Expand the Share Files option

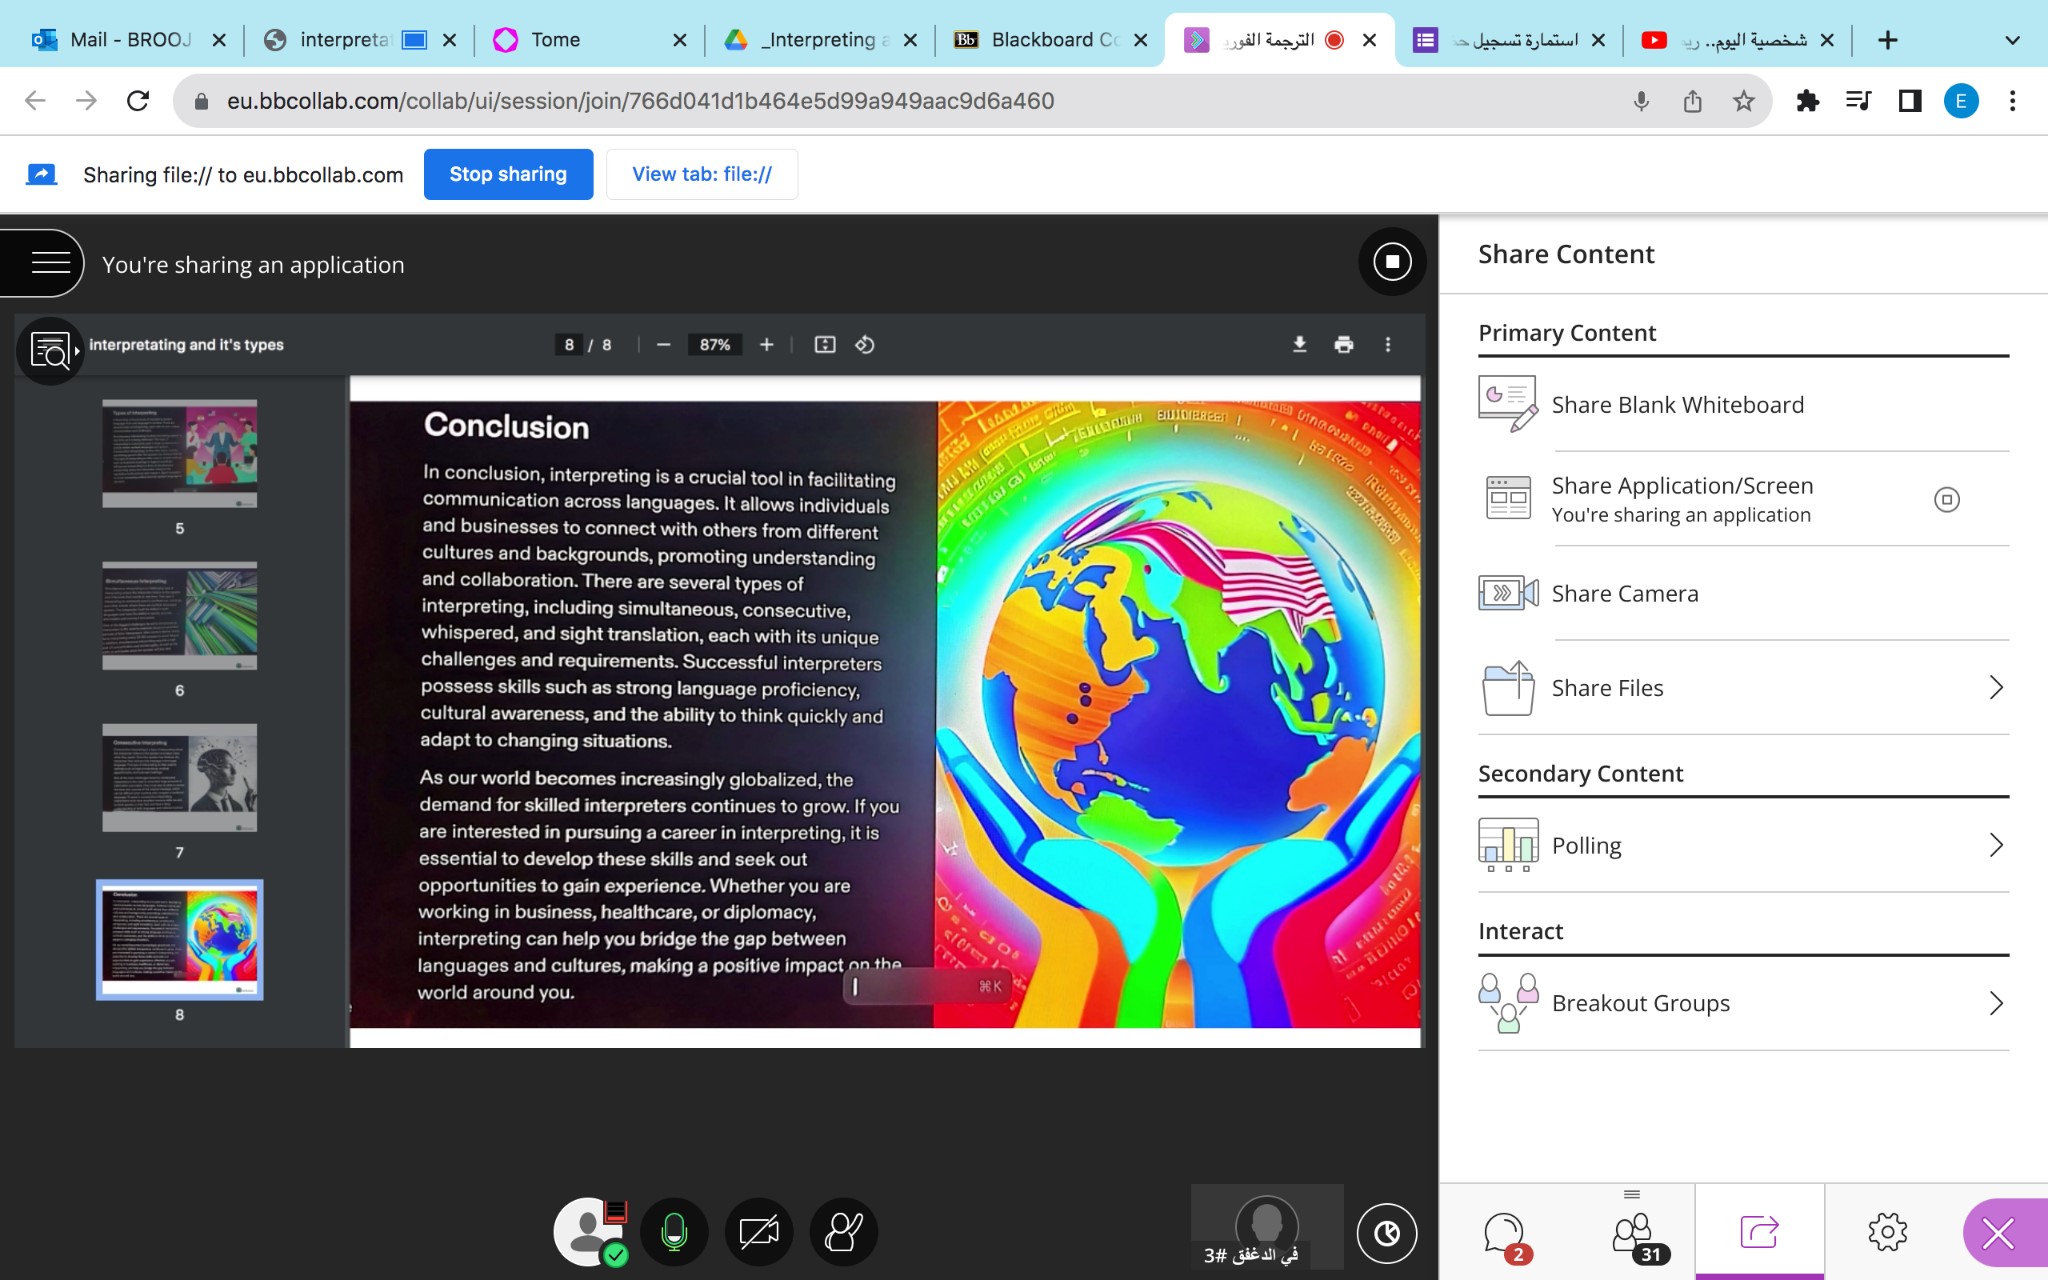pos(1995,688)
